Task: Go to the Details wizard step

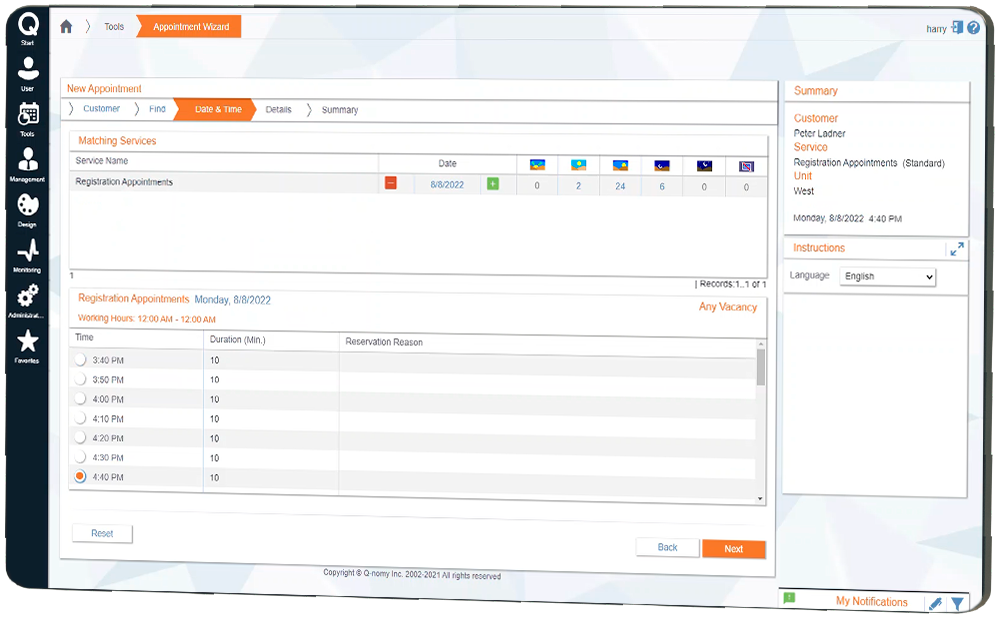Action: [x=278, y=110]
